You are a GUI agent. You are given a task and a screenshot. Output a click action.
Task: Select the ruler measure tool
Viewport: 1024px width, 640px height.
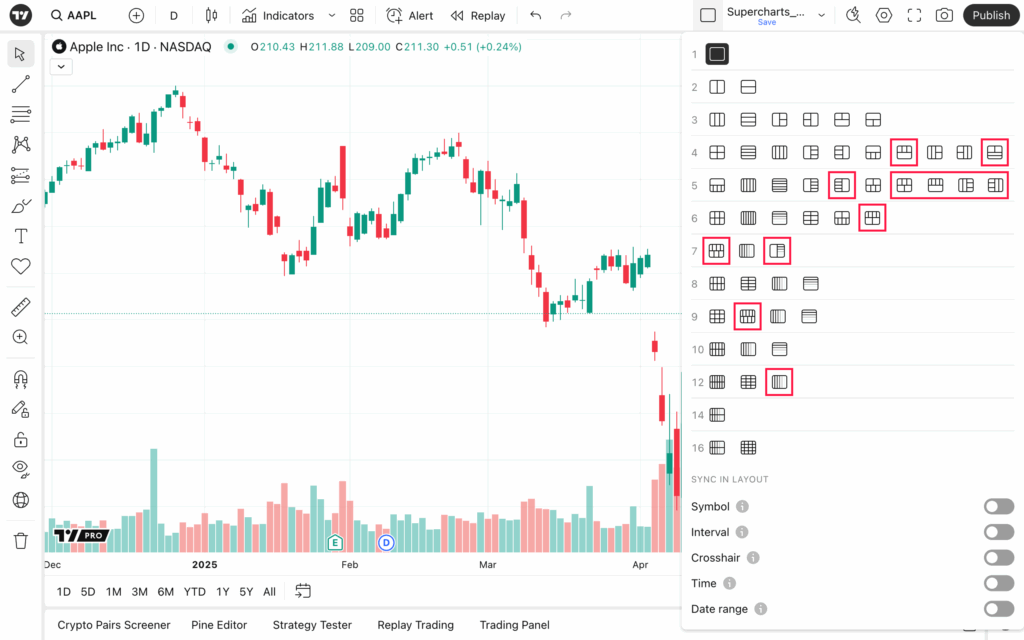click(20, 307)
